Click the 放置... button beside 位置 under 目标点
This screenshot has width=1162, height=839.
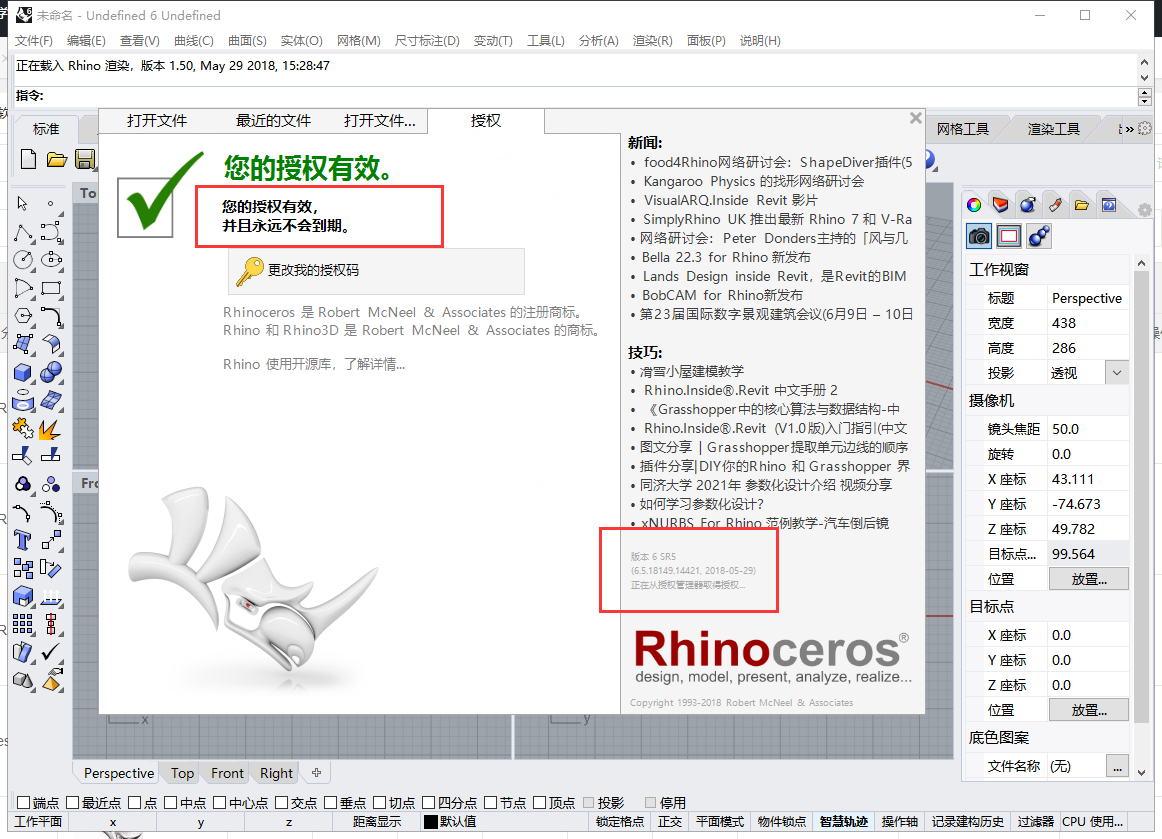[x=1089, y=710]
